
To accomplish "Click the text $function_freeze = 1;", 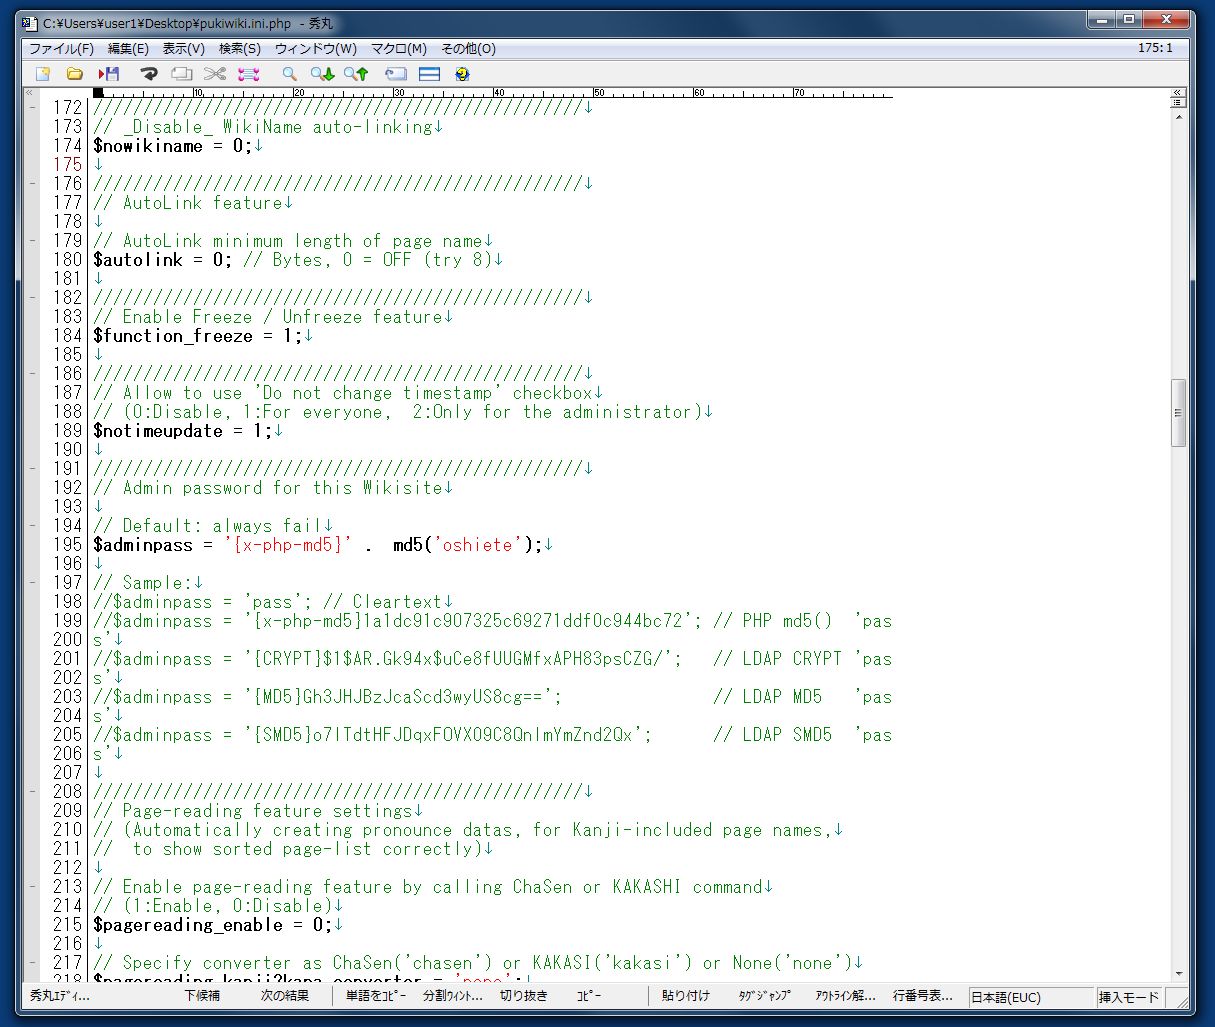I will tap(198, 336).
